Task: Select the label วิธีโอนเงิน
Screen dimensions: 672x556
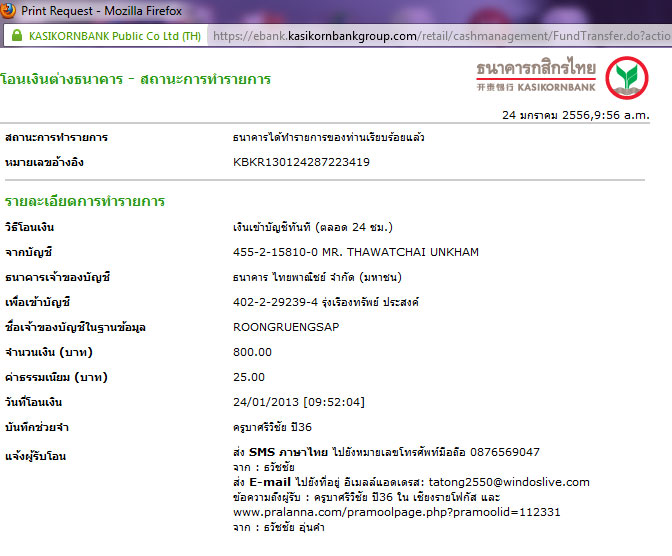Action: click(x=30, y=227)
